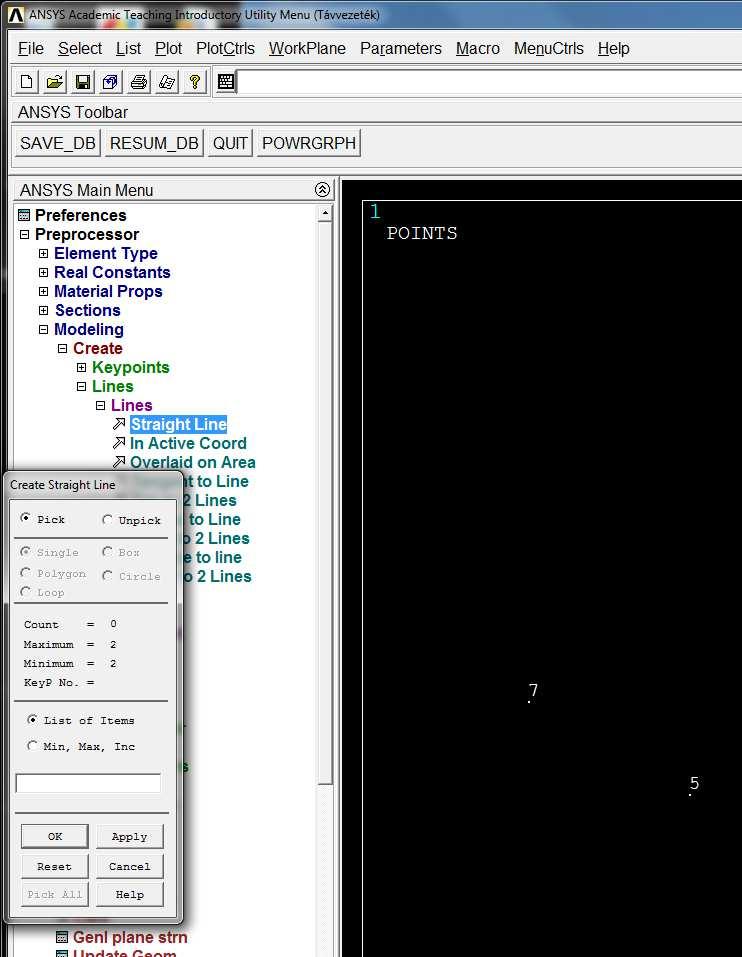Open the PlotCtrls menu
The image size is (742, 957).
click(x=225, y=48)
